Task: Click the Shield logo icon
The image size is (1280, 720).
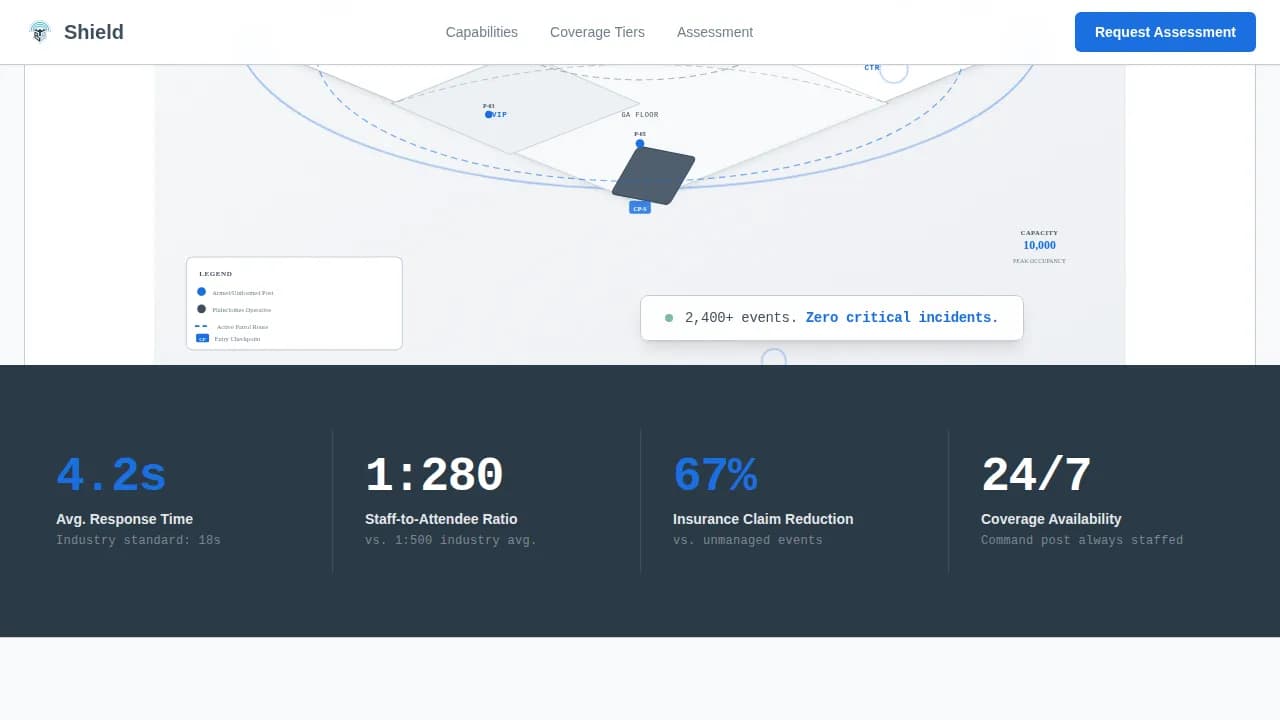Action: click(x=40, y=32)
